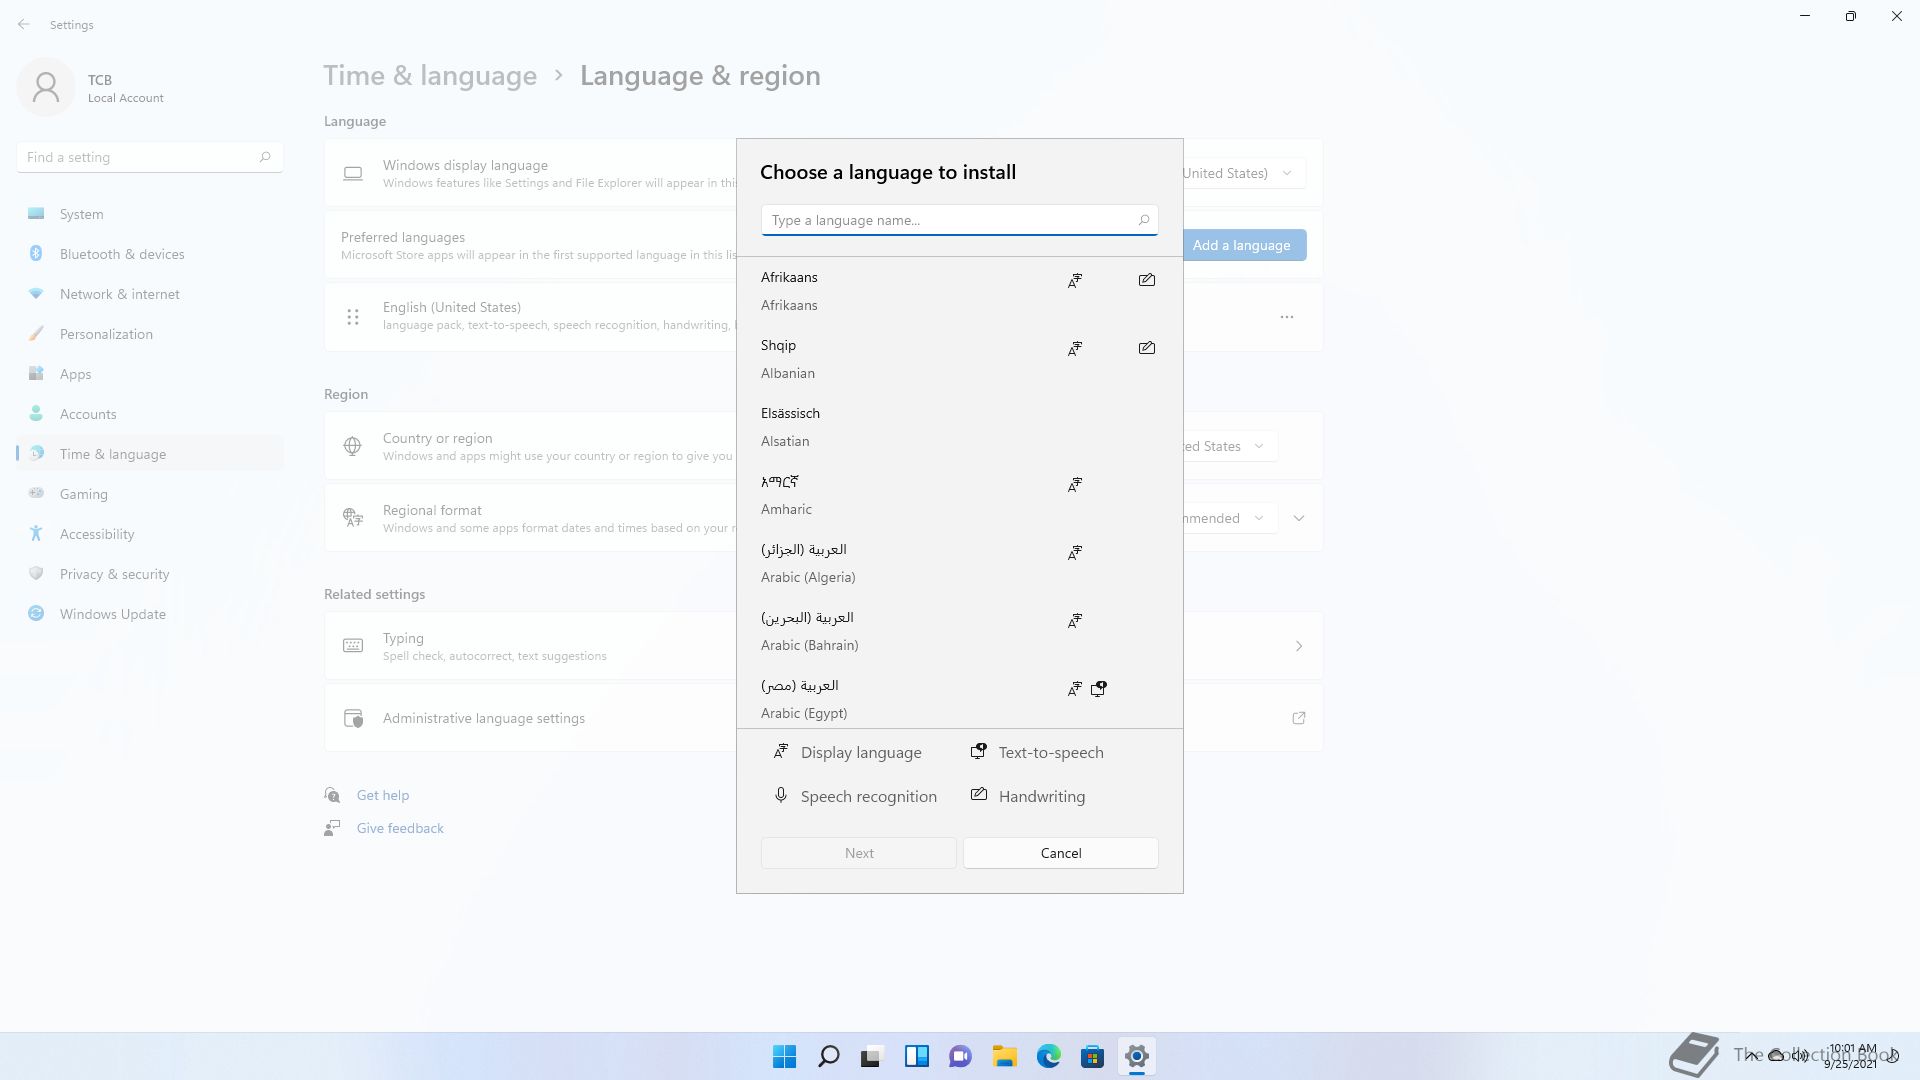Open taskbar Search
The image size is (1920, 1080).
pos(829,1056)
